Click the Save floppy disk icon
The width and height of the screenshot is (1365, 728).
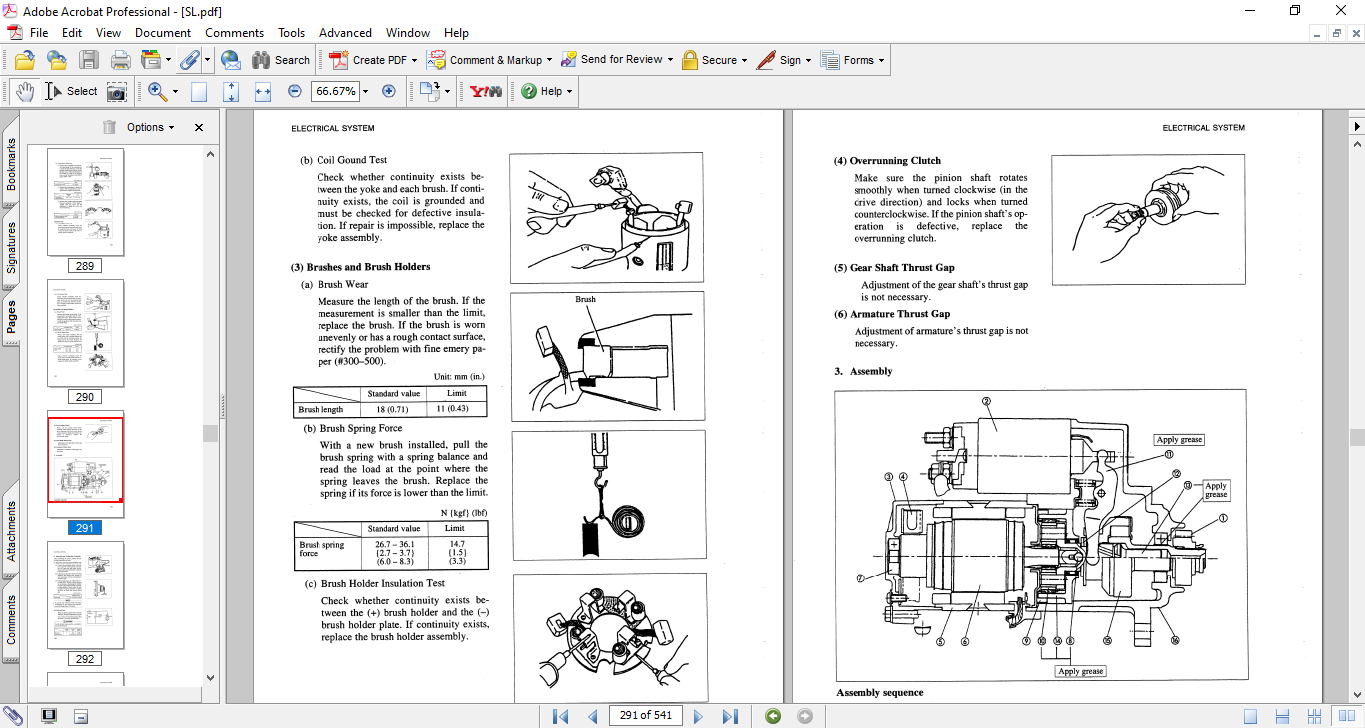(89, 60)
